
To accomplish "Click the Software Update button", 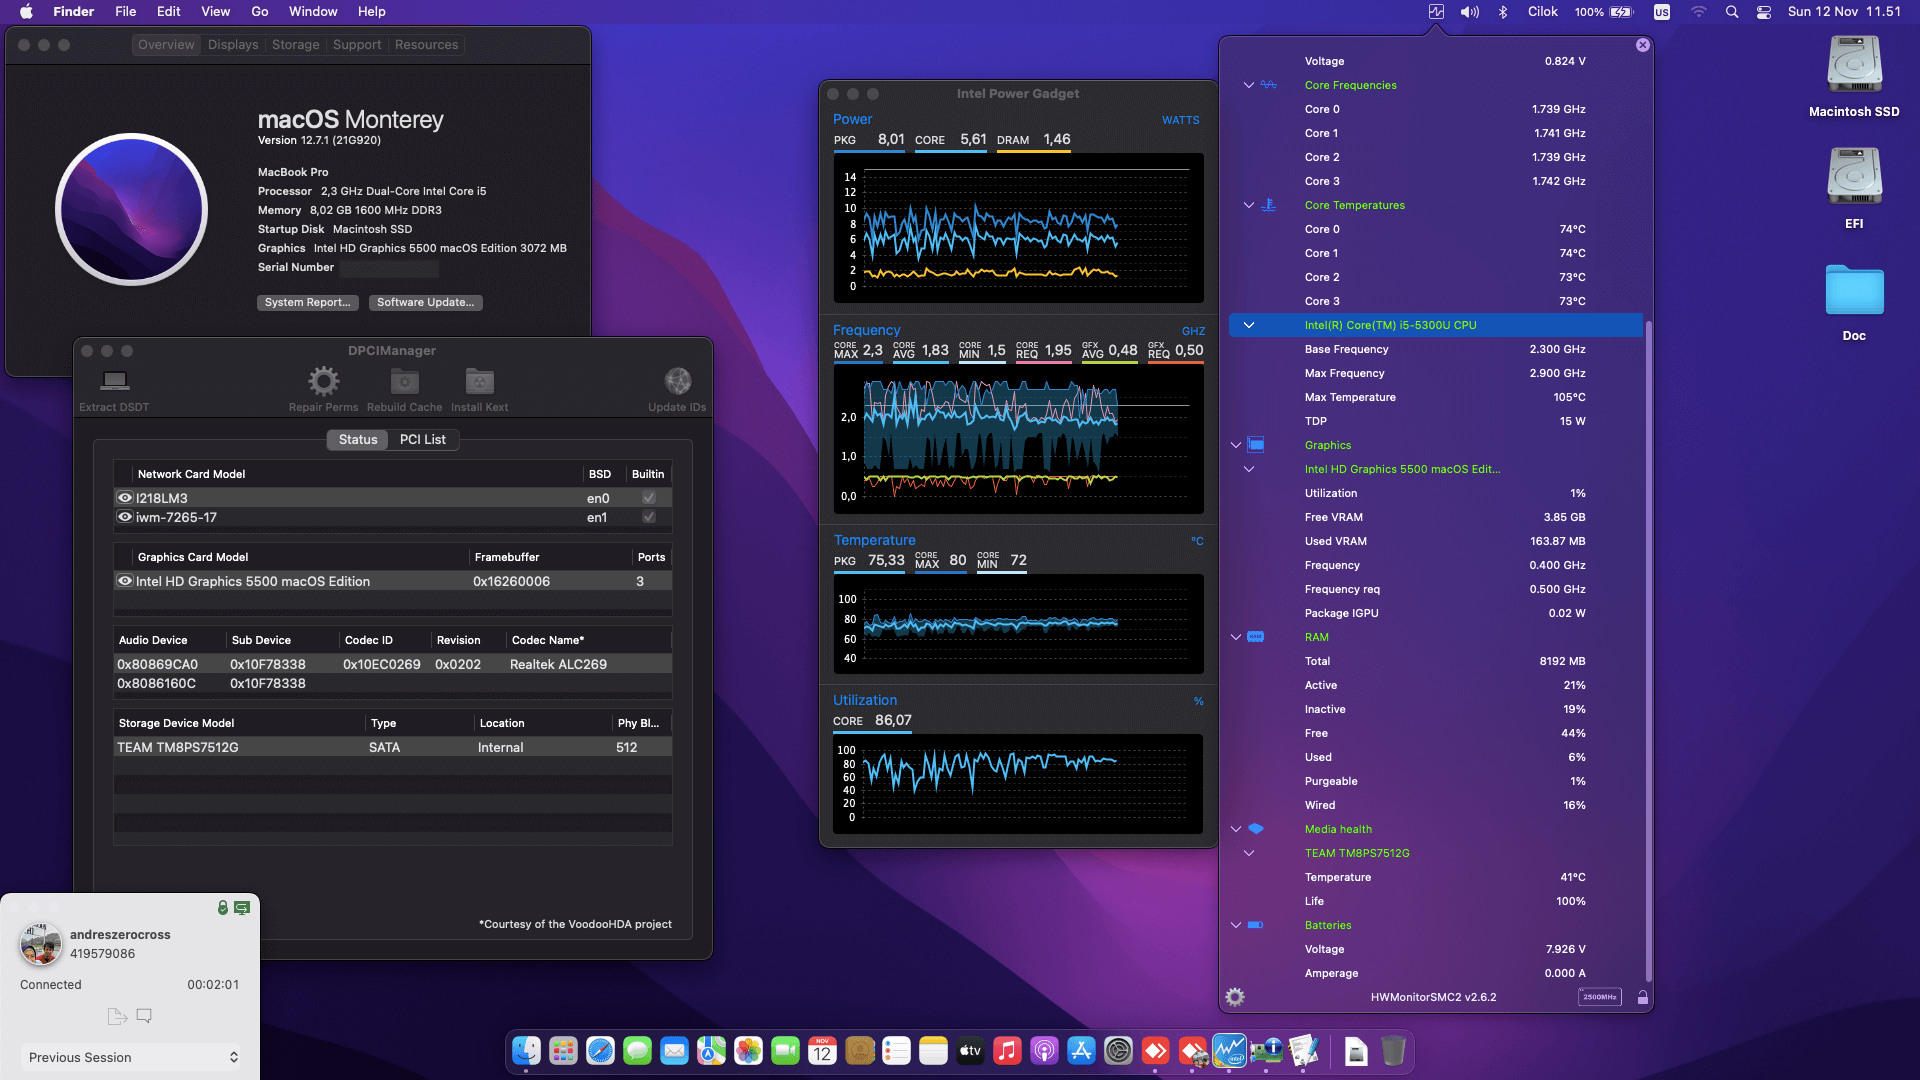I will tap(425, 302).
